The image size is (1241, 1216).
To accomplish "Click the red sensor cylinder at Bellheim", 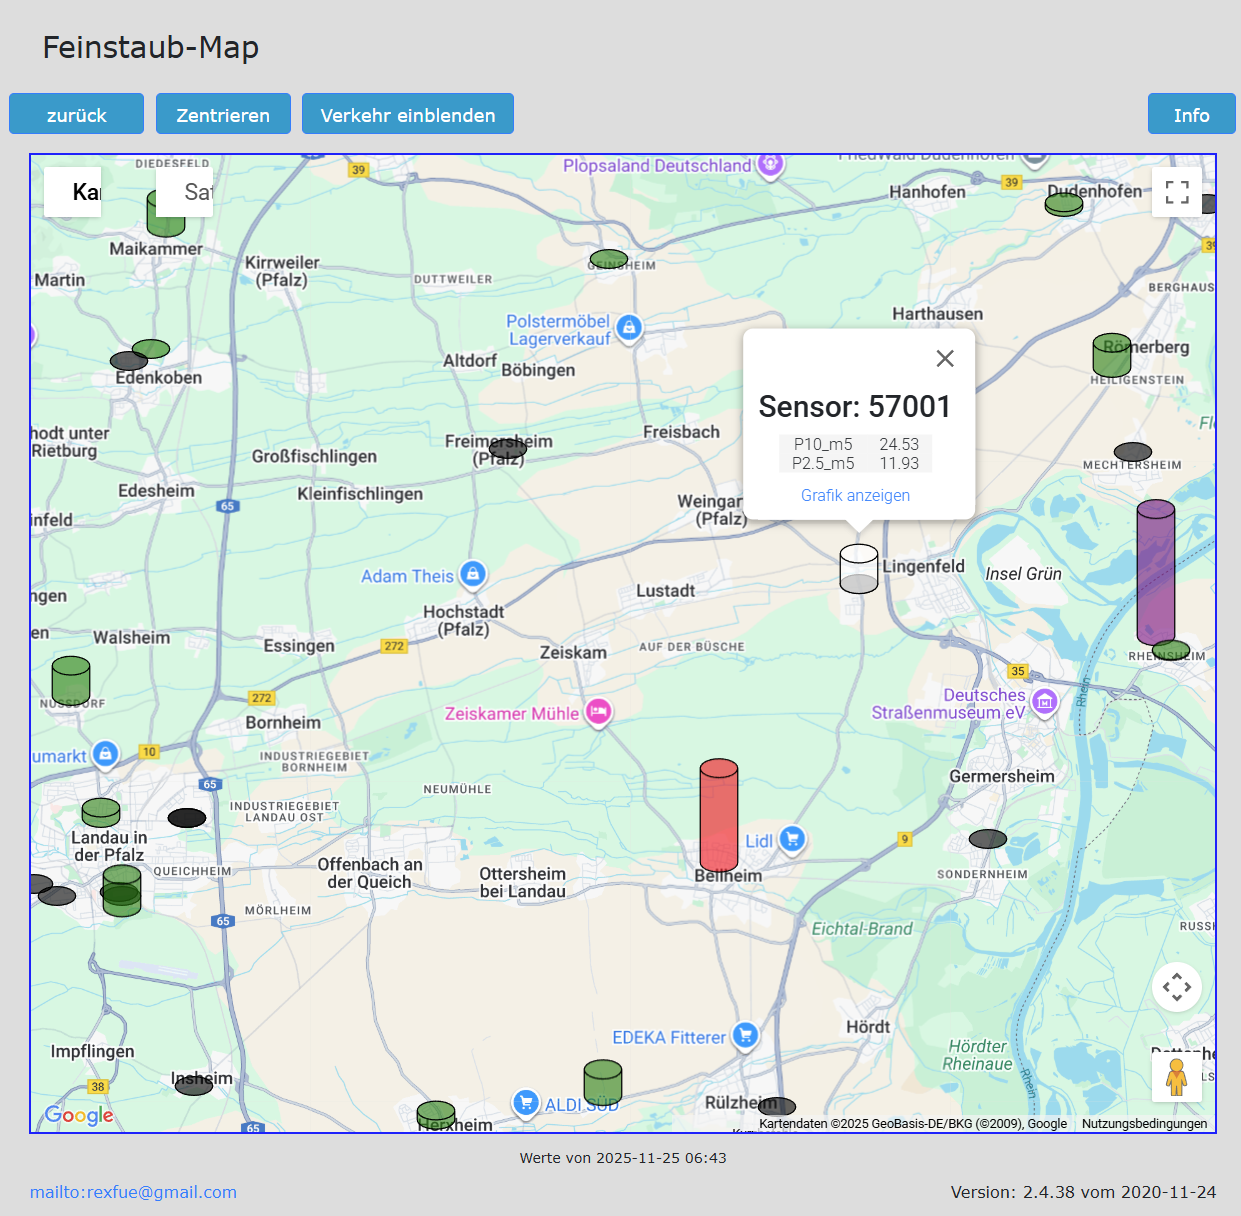I will coord(718,815).
